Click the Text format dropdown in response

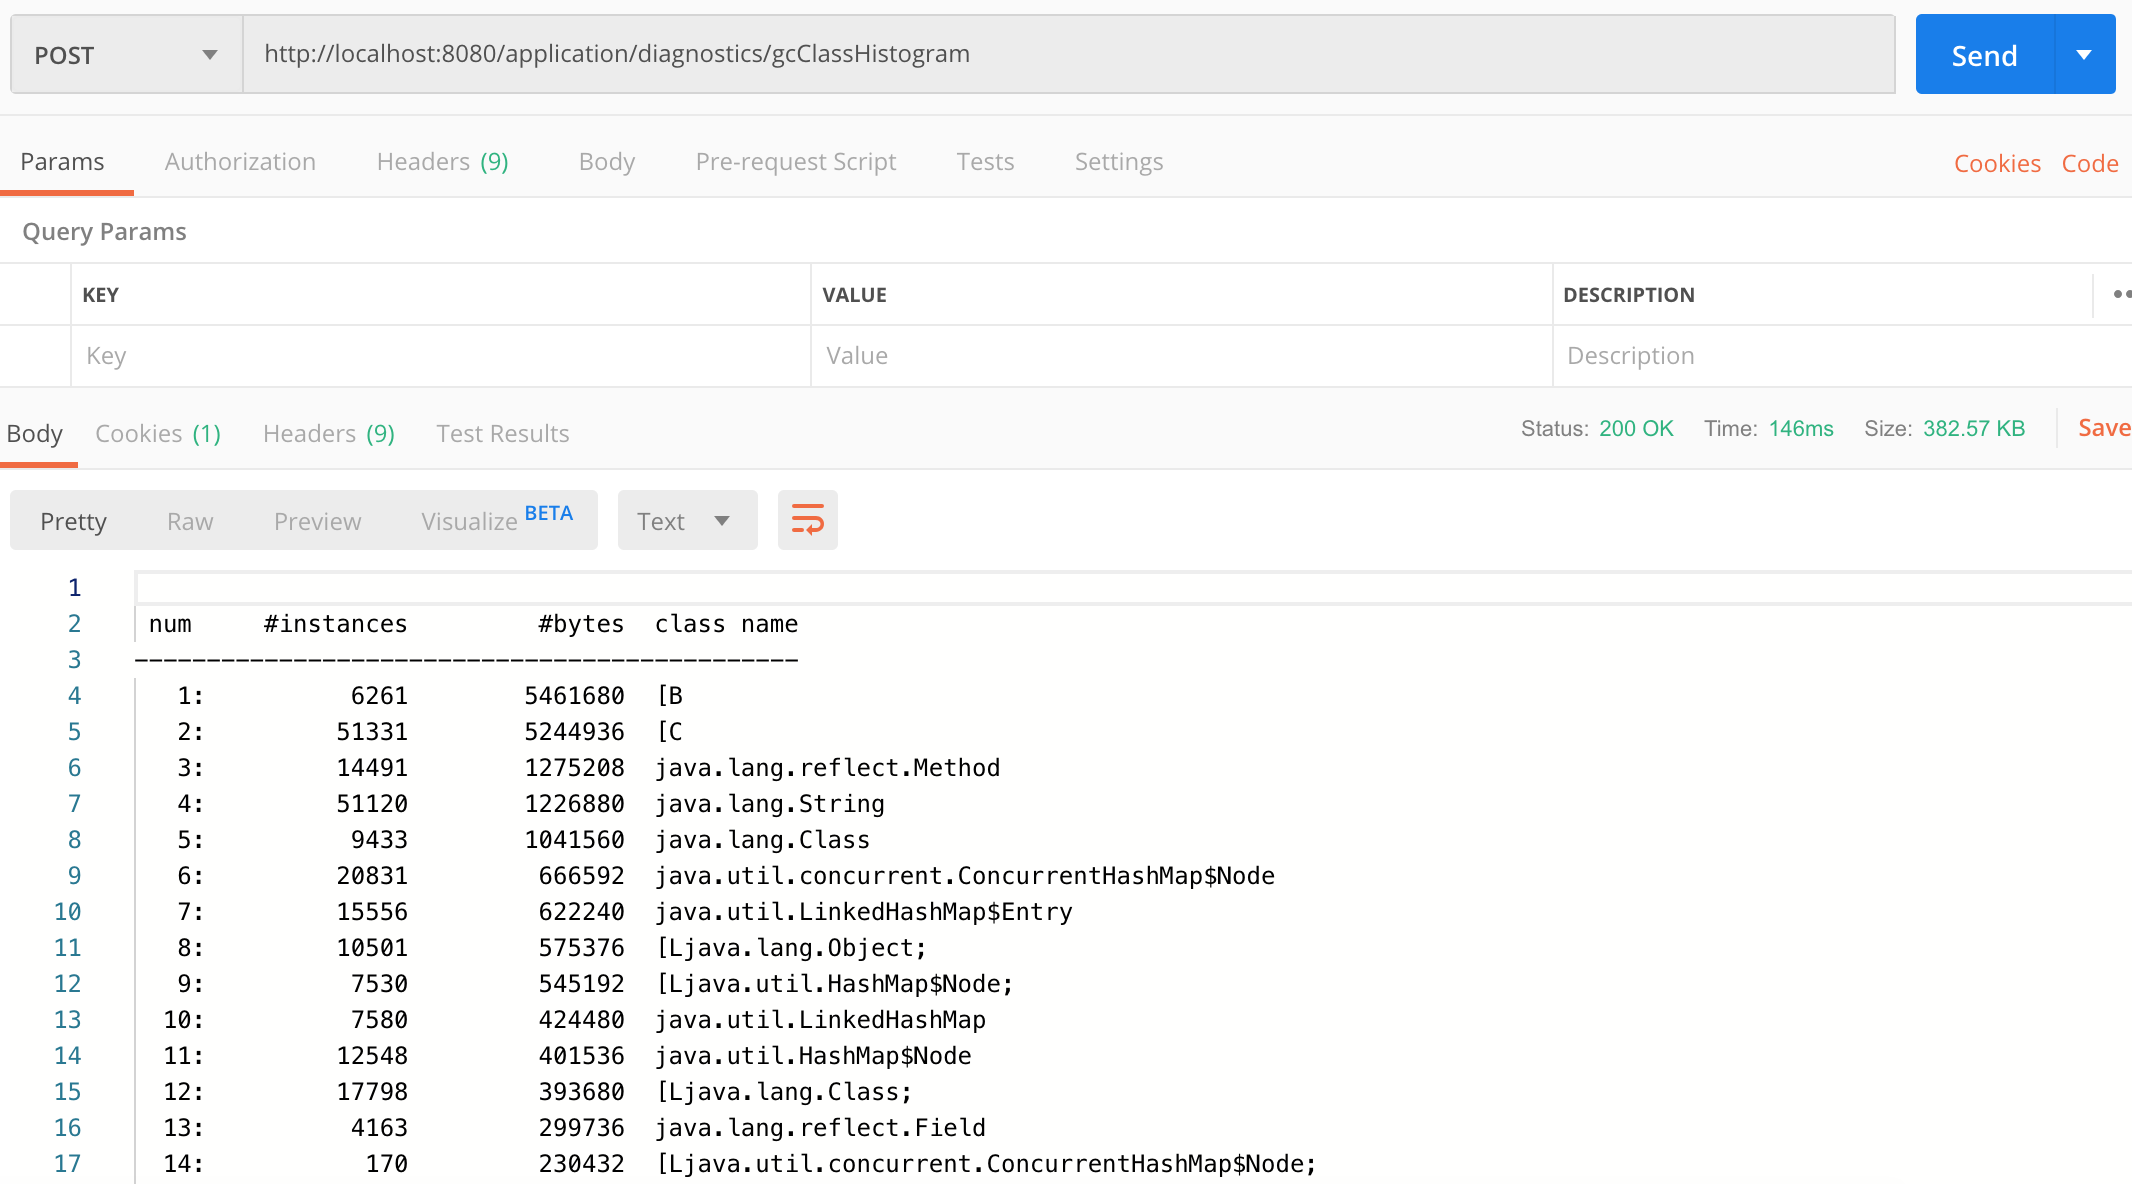pos(685,521)
